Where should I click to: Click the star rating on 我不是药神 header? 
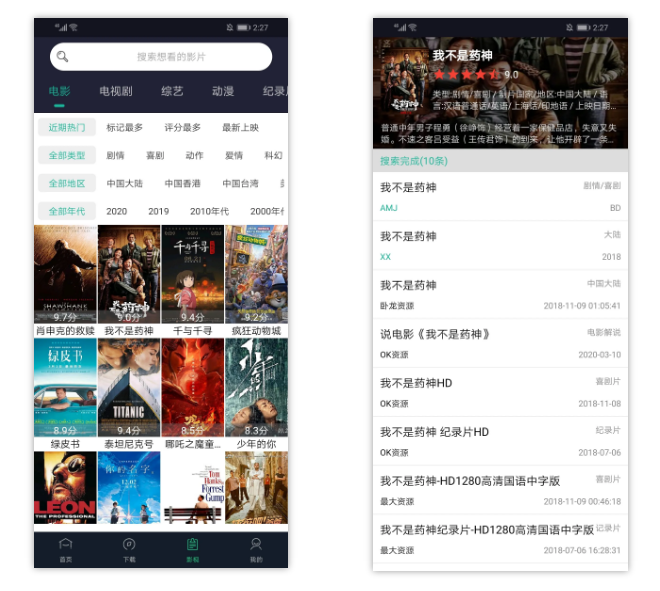(x=467, y=75)
